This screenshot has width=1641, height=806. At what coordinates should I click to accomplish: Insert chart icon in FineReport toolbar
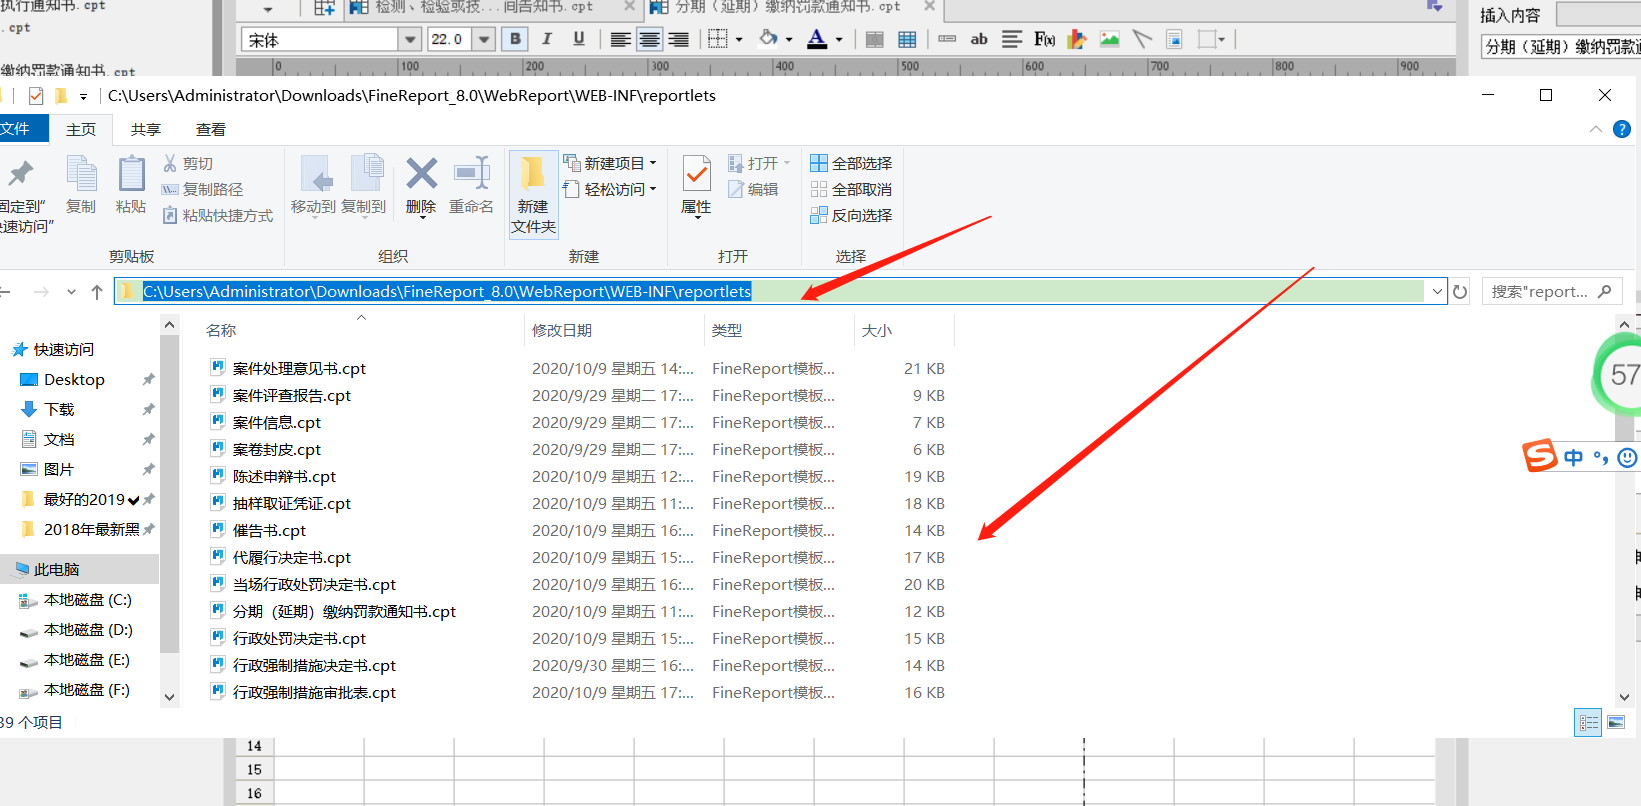[1077, 39]
